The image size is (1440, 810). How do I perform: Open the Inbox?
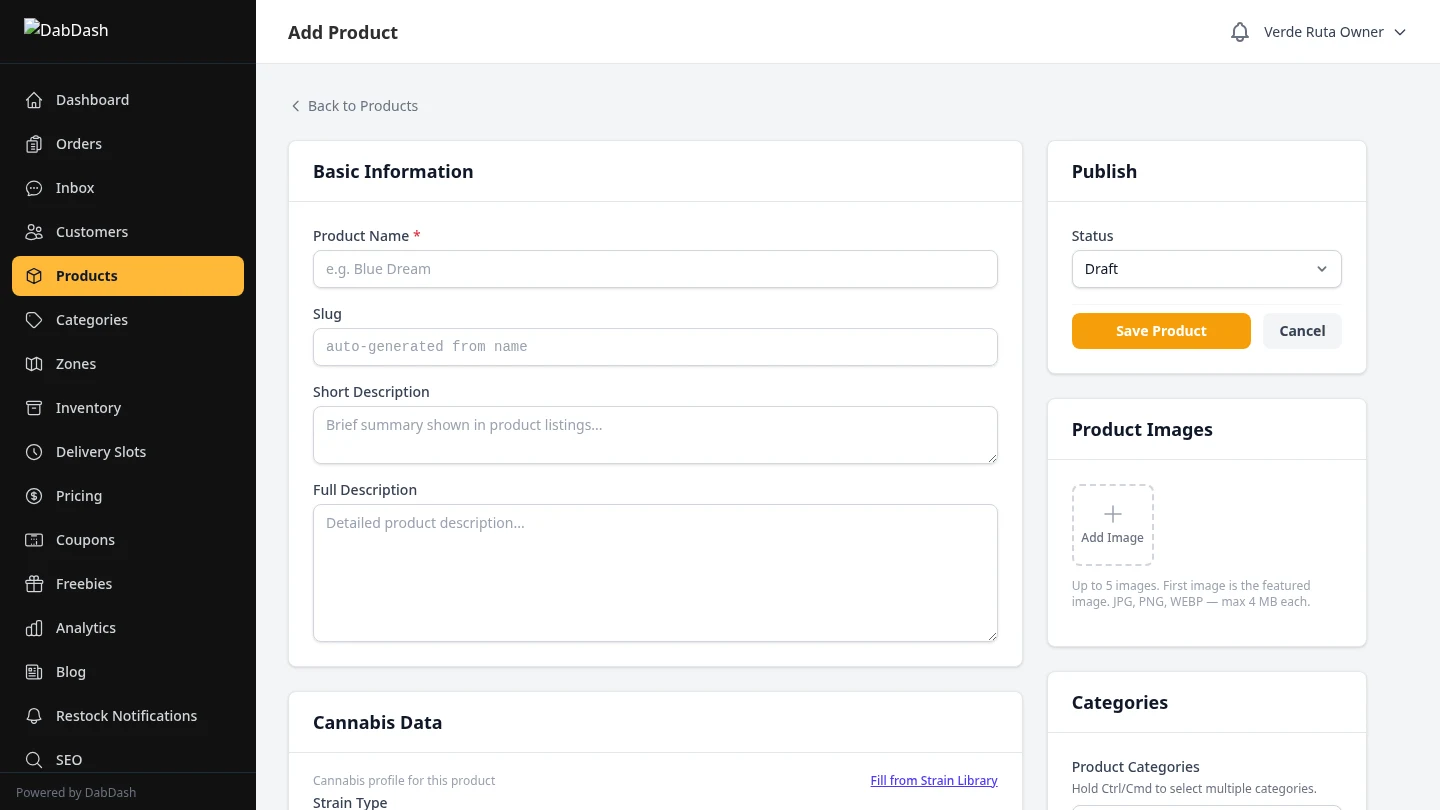(x=34, y=188)
